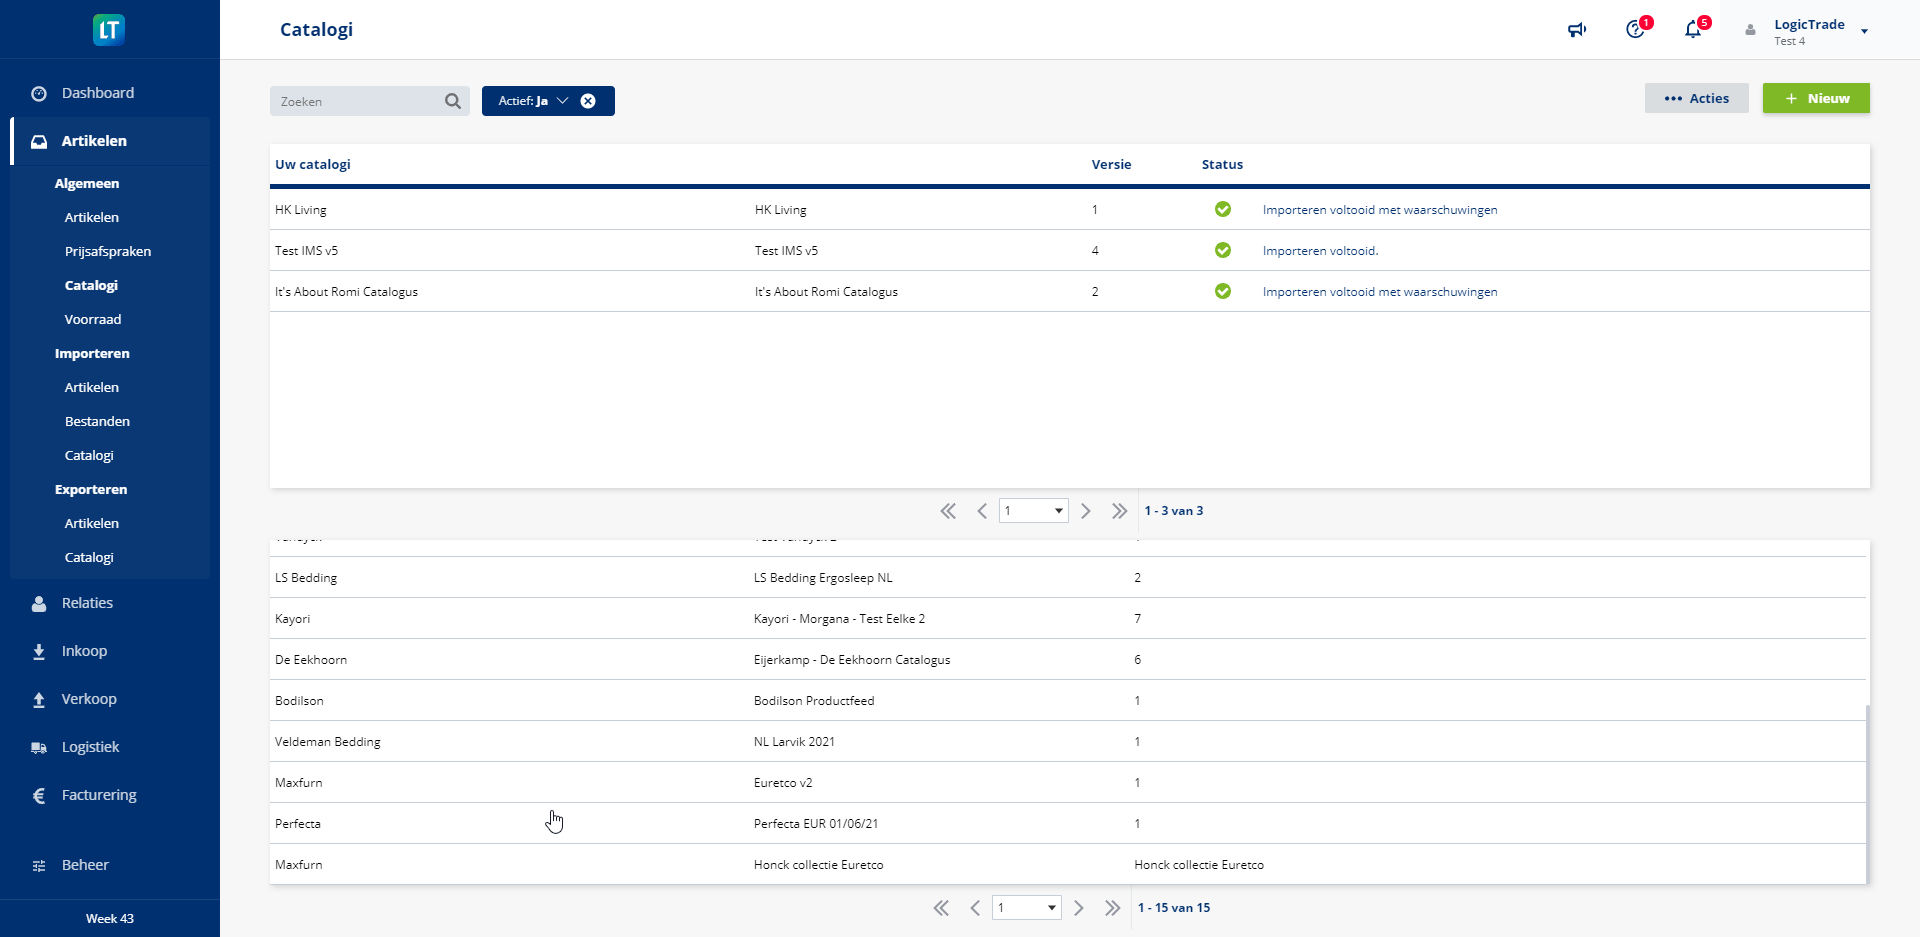1920x937 pixels.
Task: Select the Veldeman Bedding row
Action: click(x=1067, y=741)
